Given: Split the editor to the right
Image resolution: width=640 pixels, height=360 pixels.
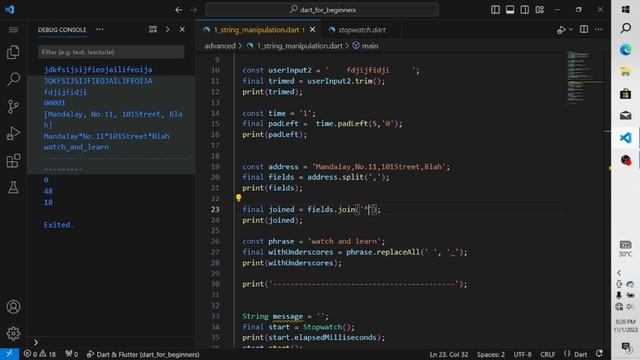Looking at the screenshot, I should point(584,29).
